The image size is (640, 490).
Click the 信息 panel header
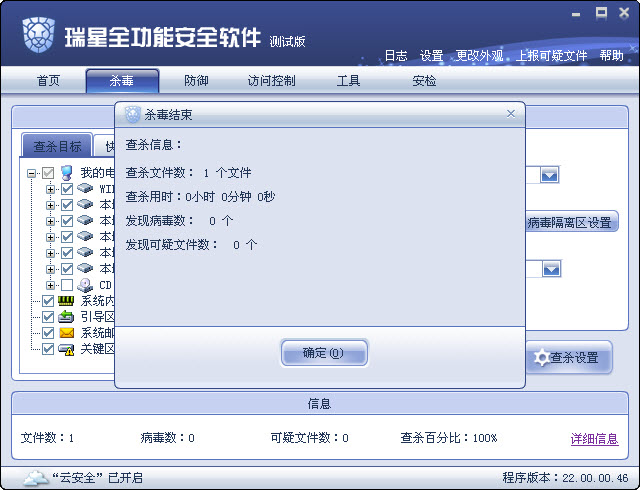point(320,403)
